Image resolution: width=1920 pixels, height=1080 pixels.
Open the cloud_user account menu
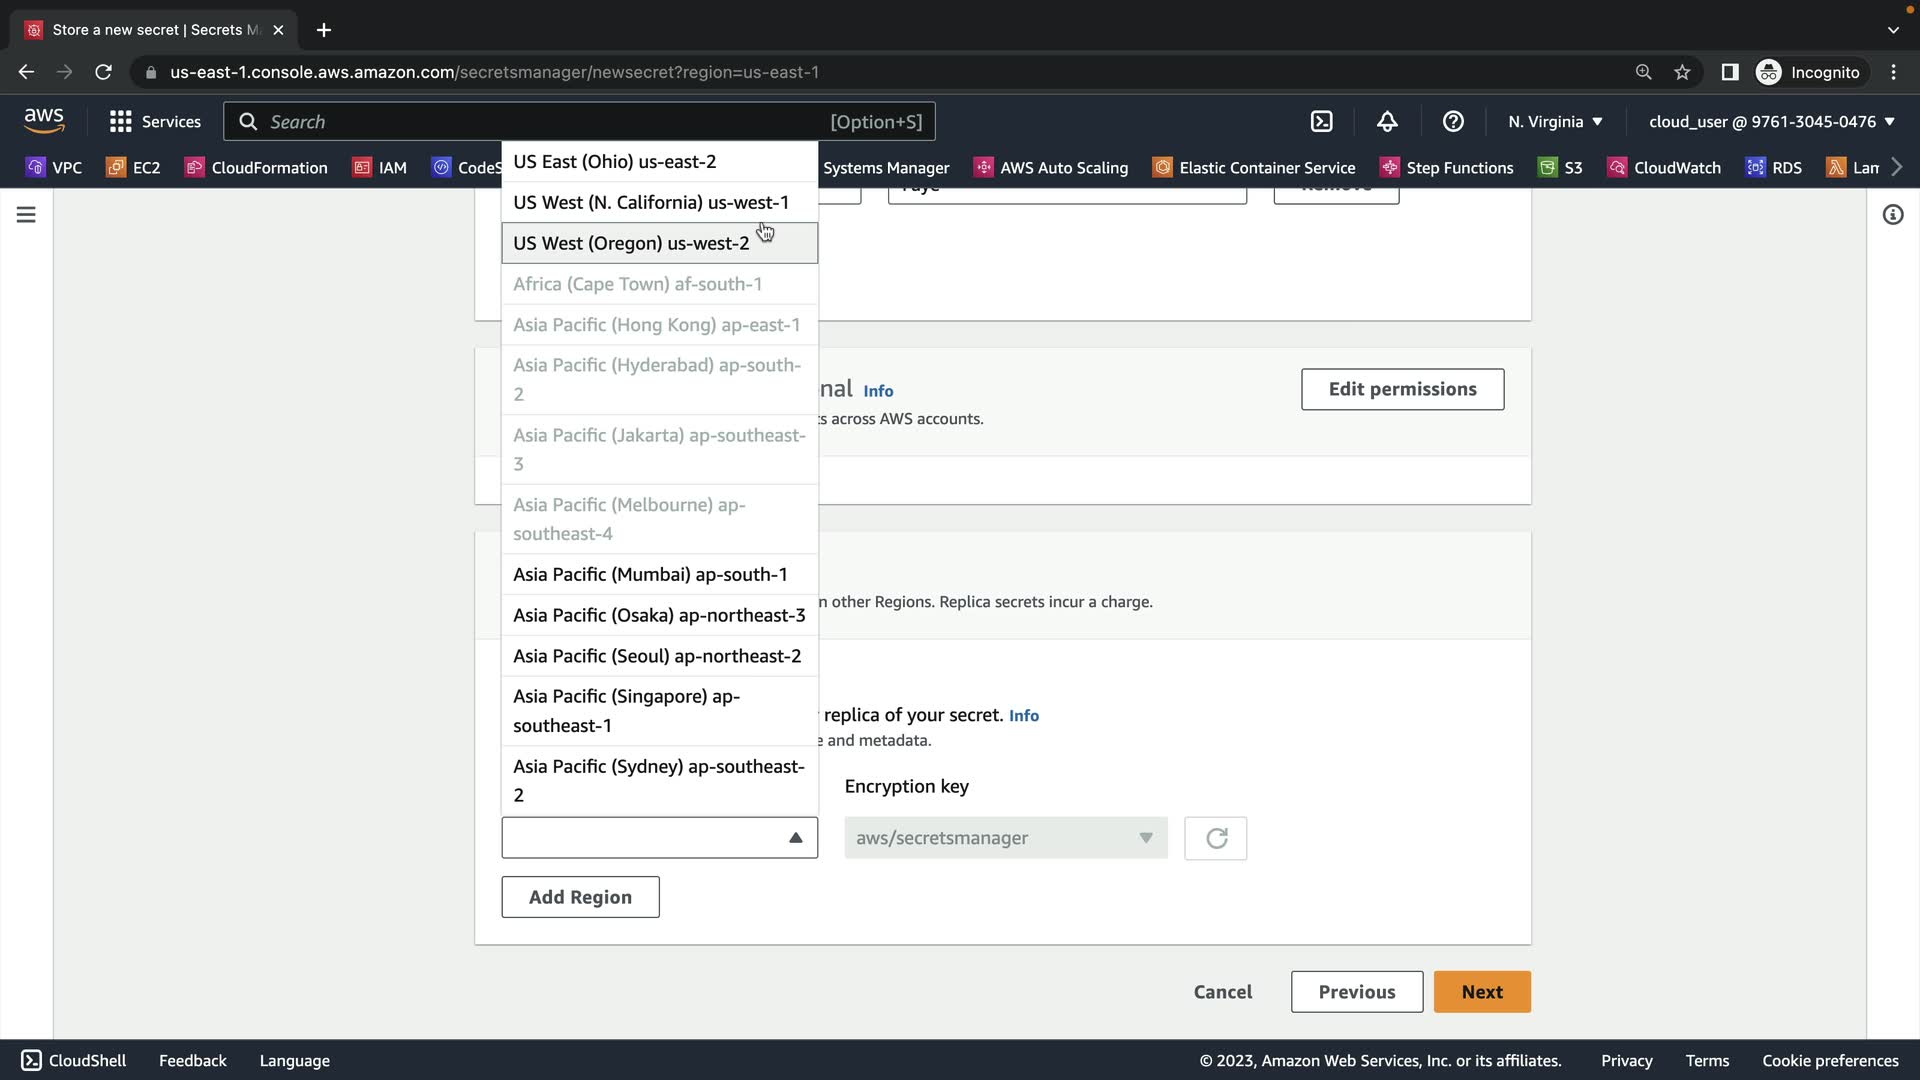click(1771, 121)
